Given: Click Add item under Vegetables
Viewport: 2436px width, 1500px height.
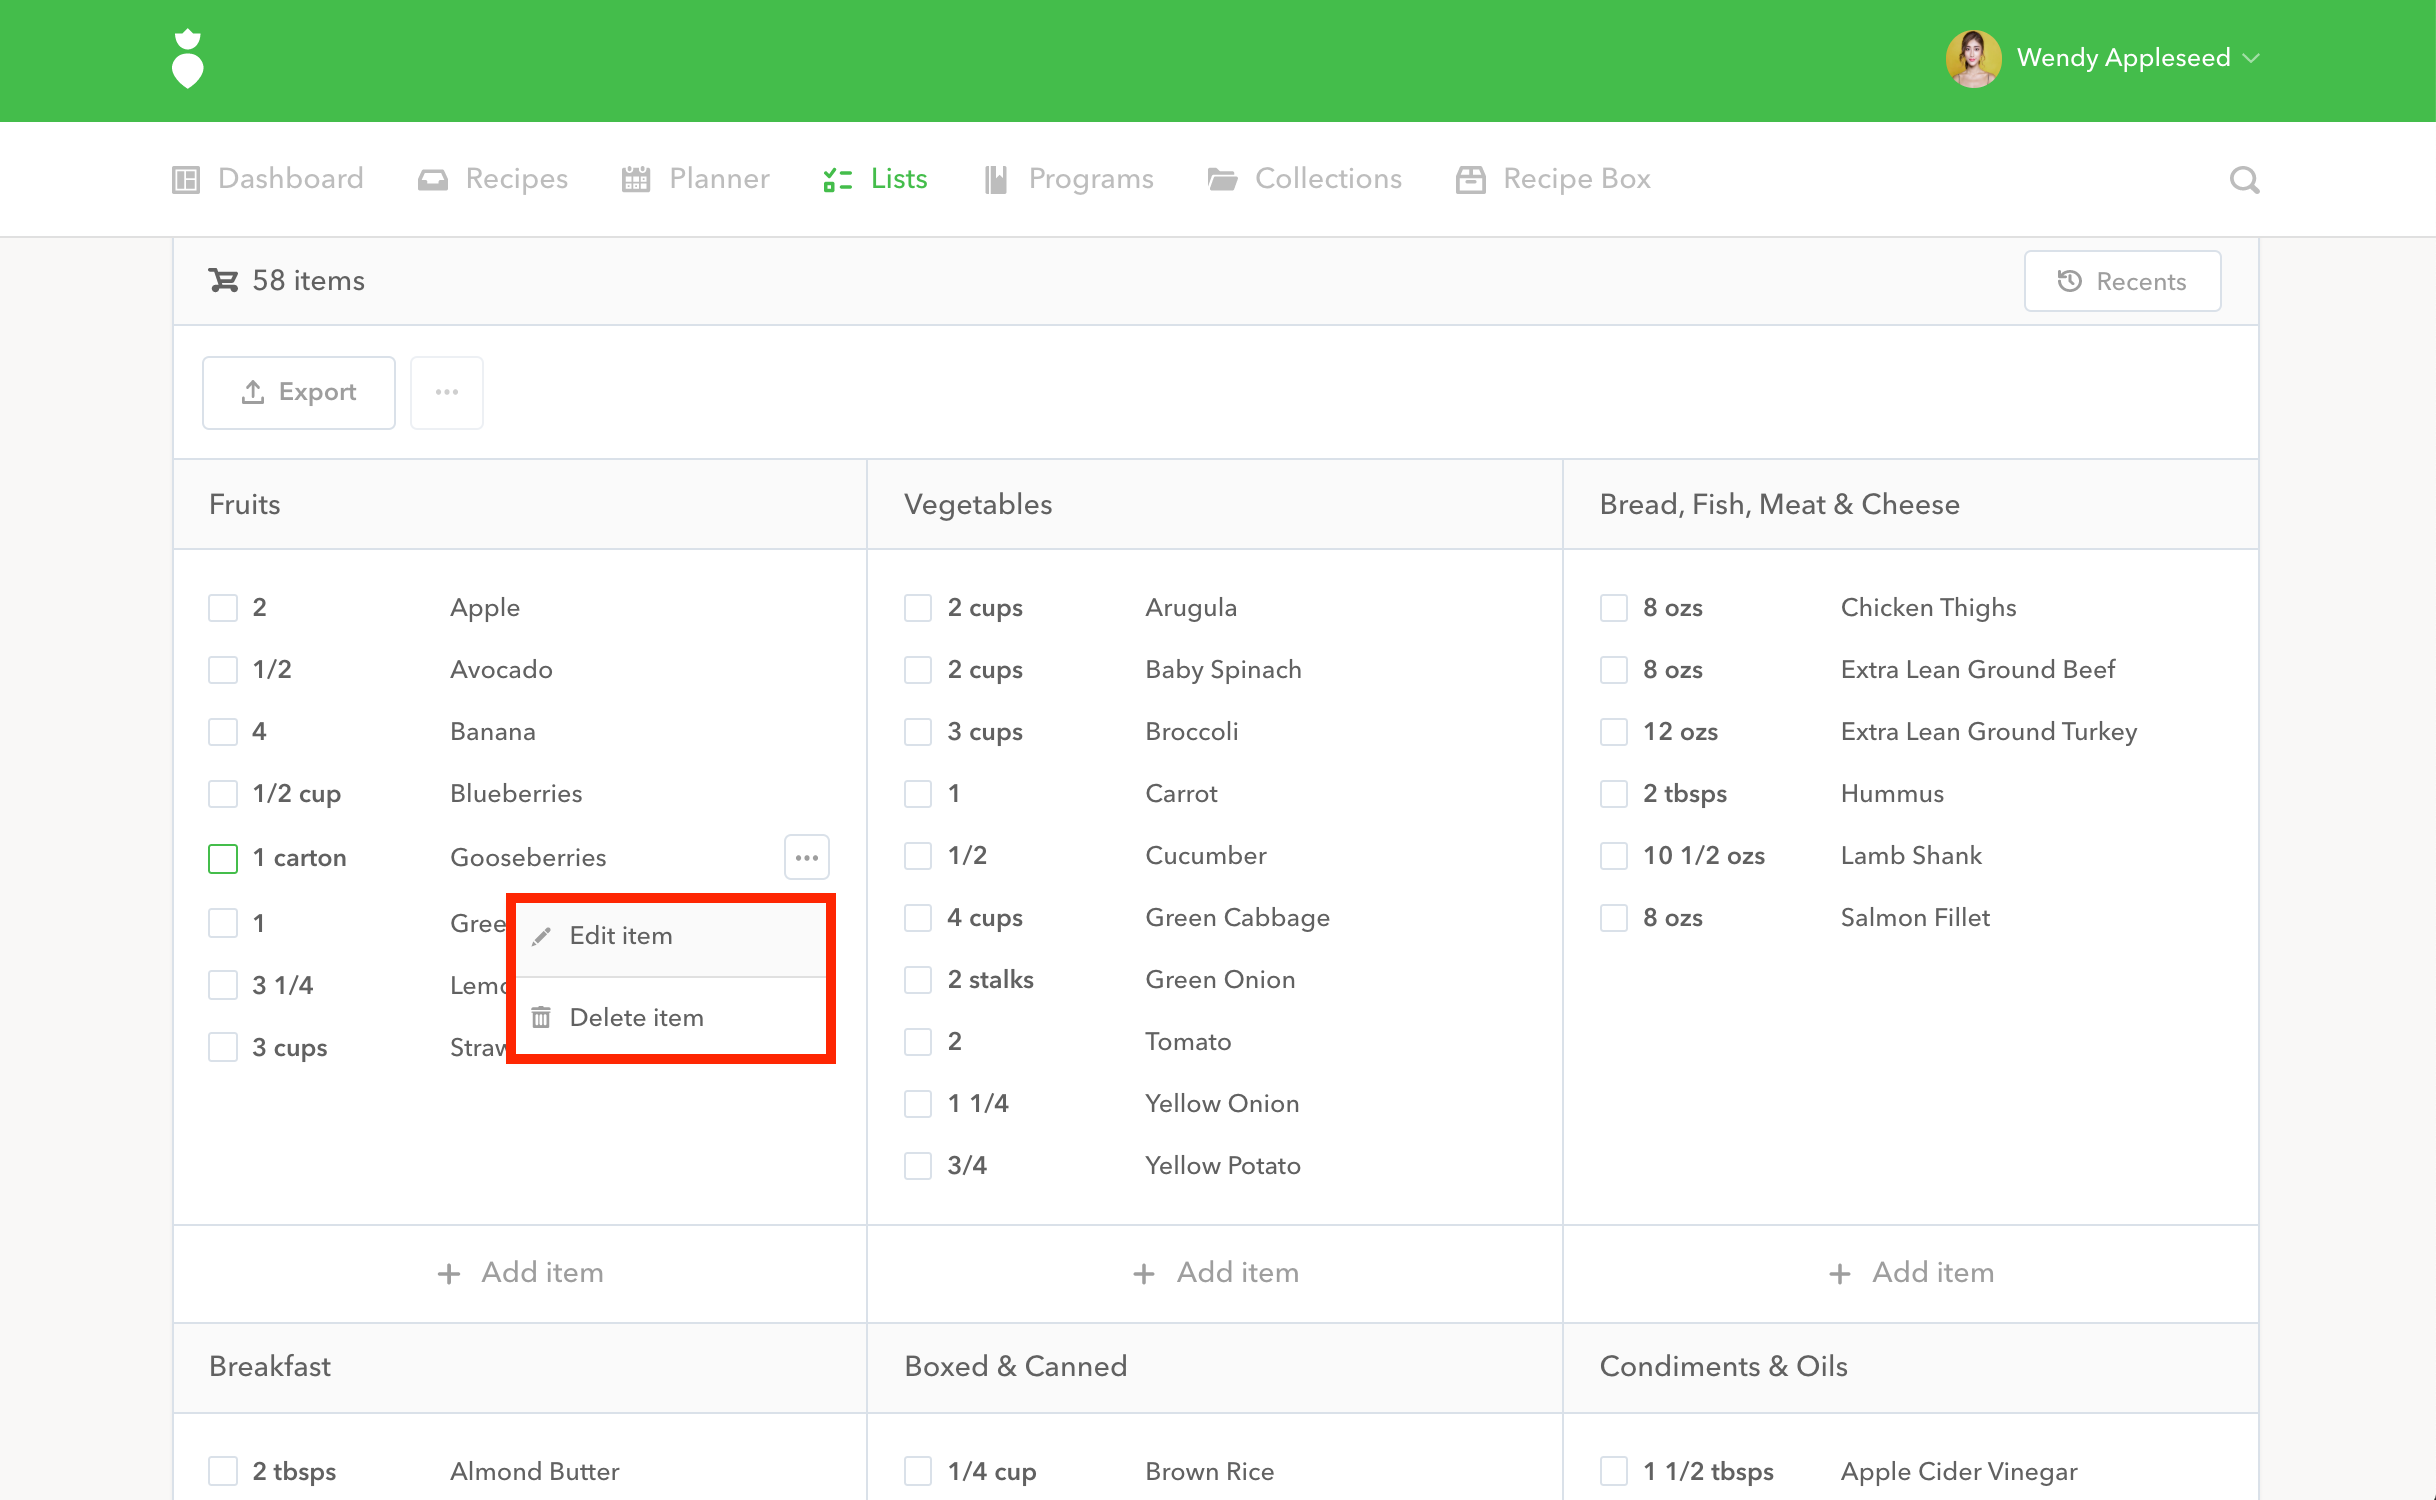Looking at the screenshot, I should (x=1215, y=1273).
